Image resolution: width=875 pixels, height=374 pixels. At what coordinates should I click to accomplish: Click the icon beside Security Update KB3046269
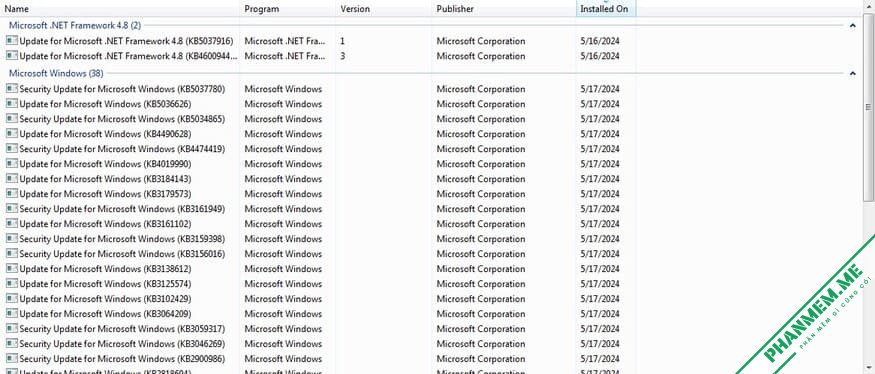tap(12, 344)
